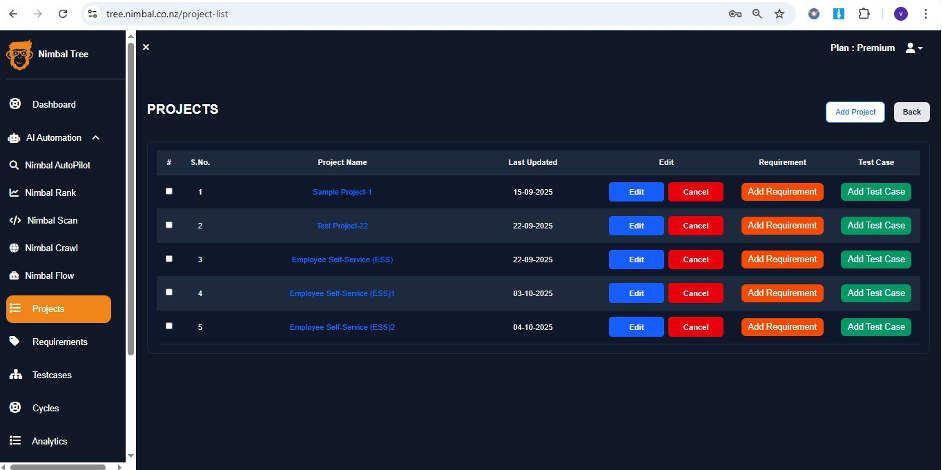
Task: Click the browser back arrow
Action: click(13, 14)
